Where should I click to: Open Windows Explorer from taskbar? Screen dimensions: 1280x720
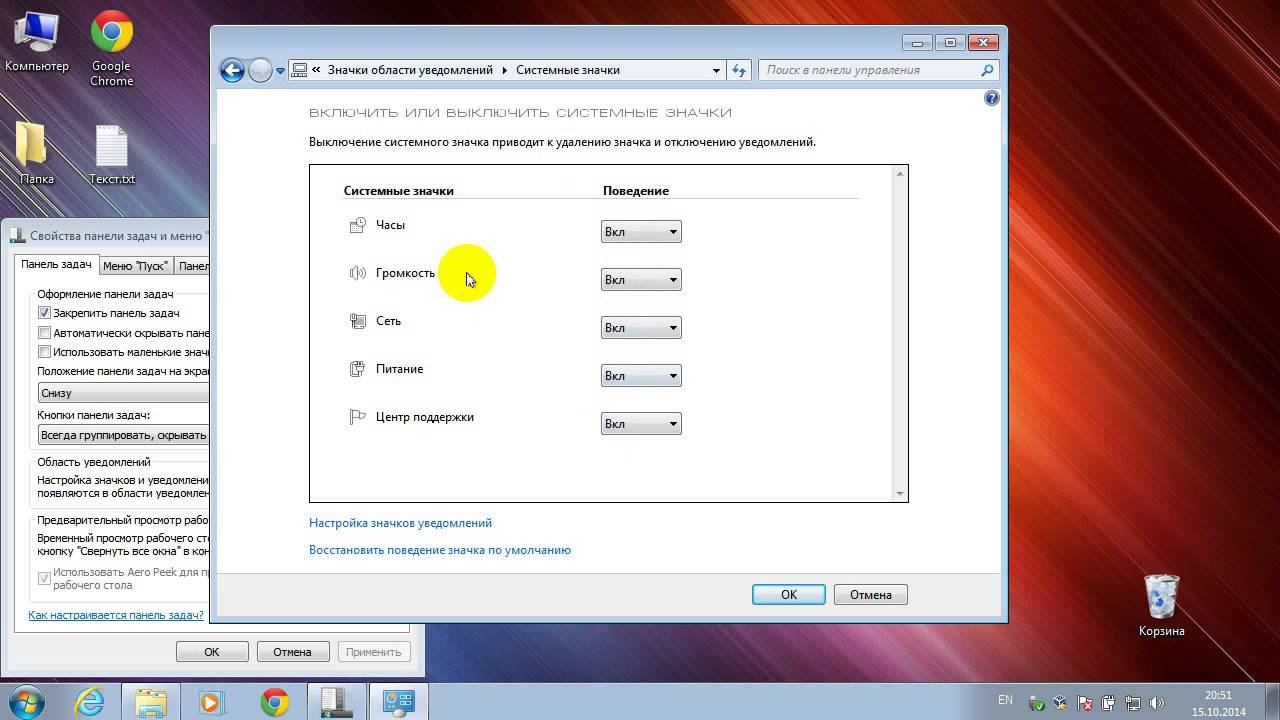tap(151, 702)
